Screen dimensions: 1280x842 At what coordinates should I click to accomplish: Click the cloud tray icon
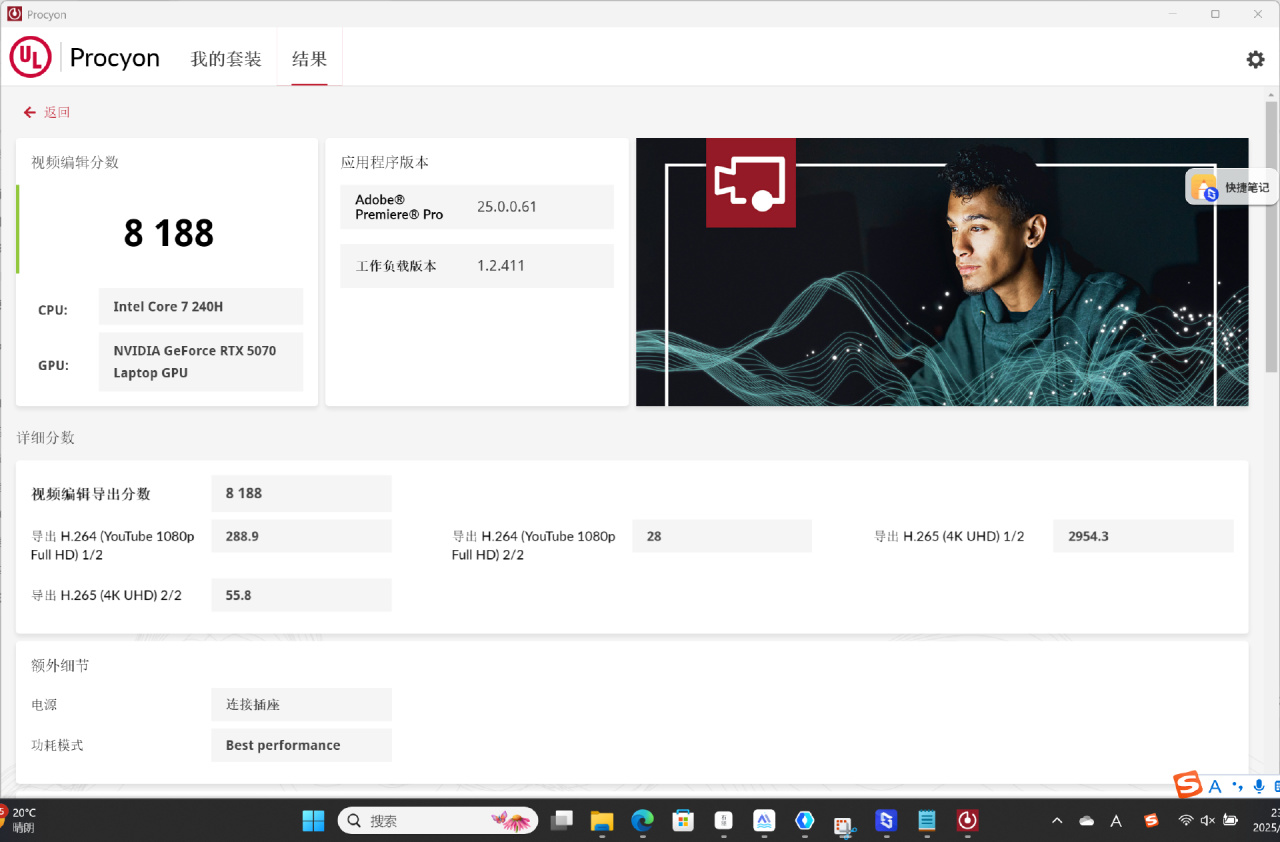(1086, 821)
